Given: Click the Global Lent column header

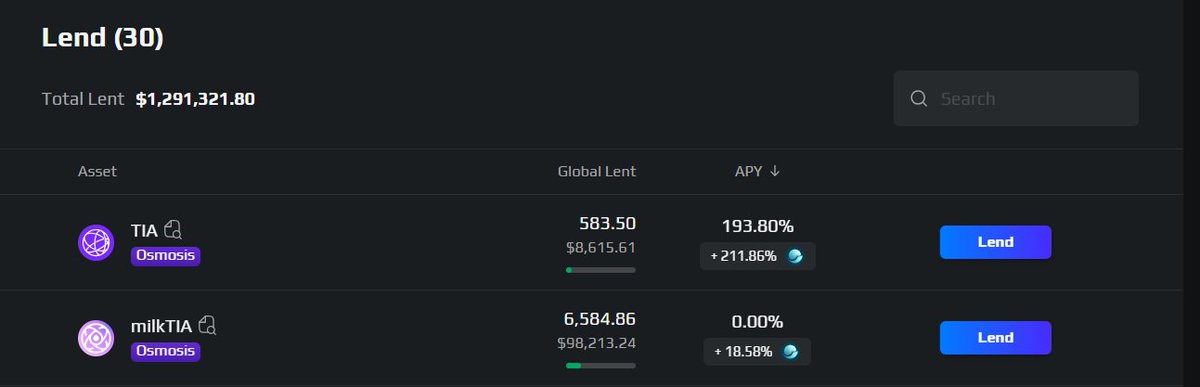Looking at the screenshot, I should point(596,171).
